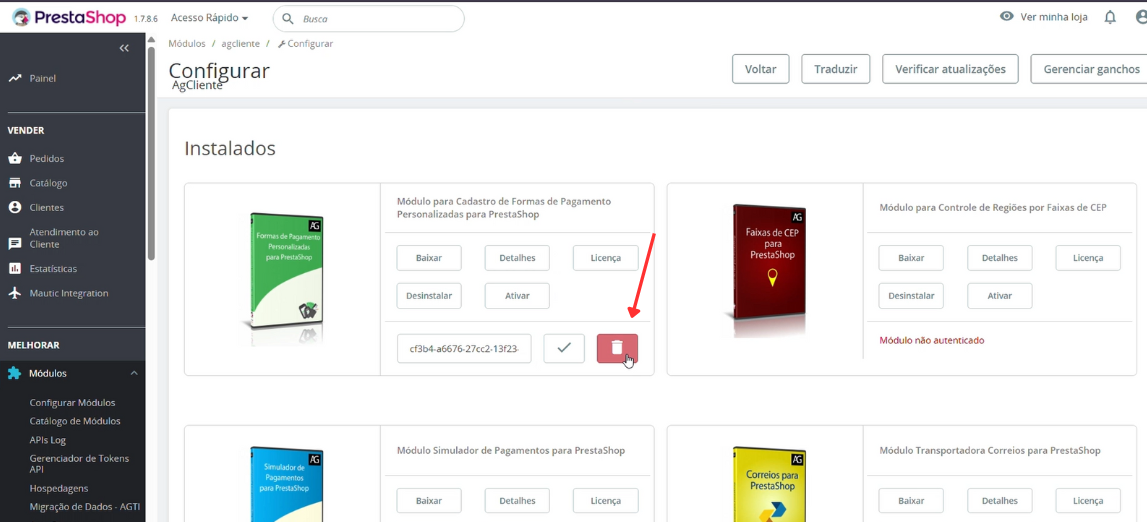
Task: Click Faixas de CEP red box image
Action: (765, 269)
